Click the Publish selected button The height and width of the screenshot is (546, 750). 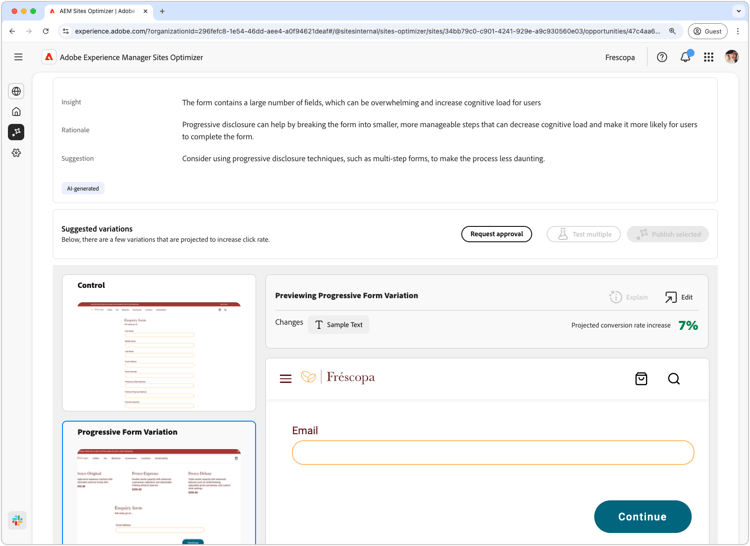[x=668, y=234]
